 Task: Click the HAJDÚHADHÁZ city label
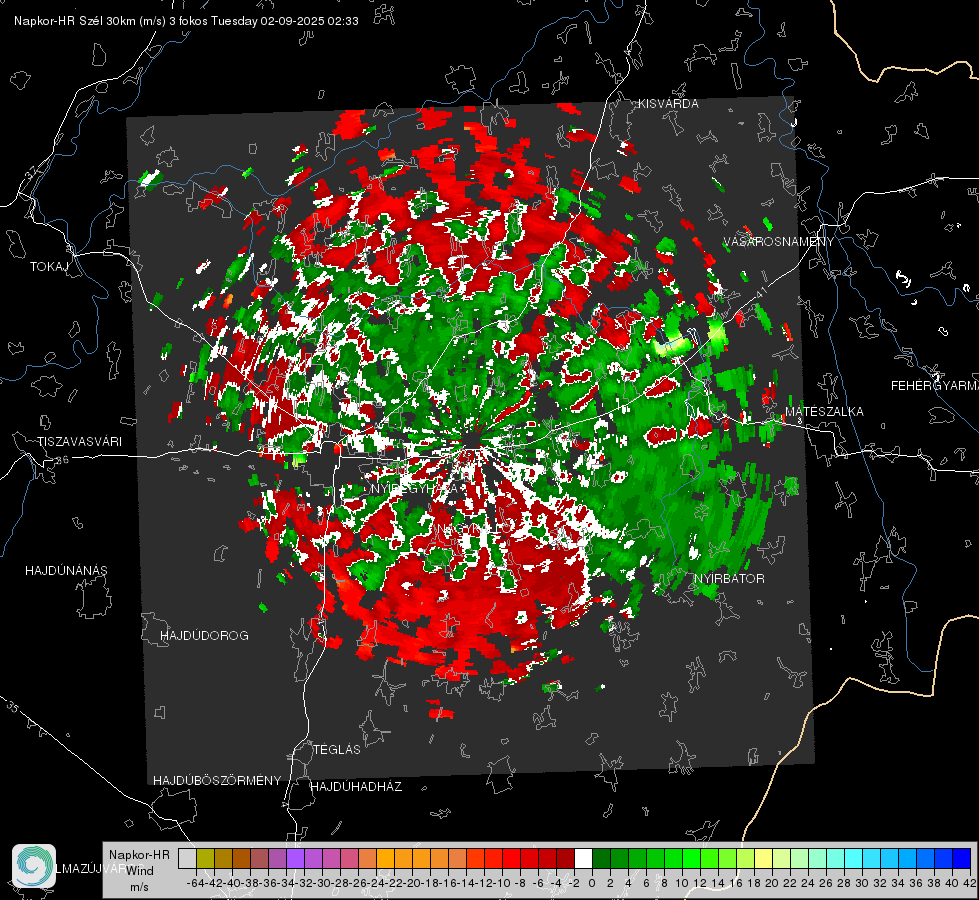[357, 786]
